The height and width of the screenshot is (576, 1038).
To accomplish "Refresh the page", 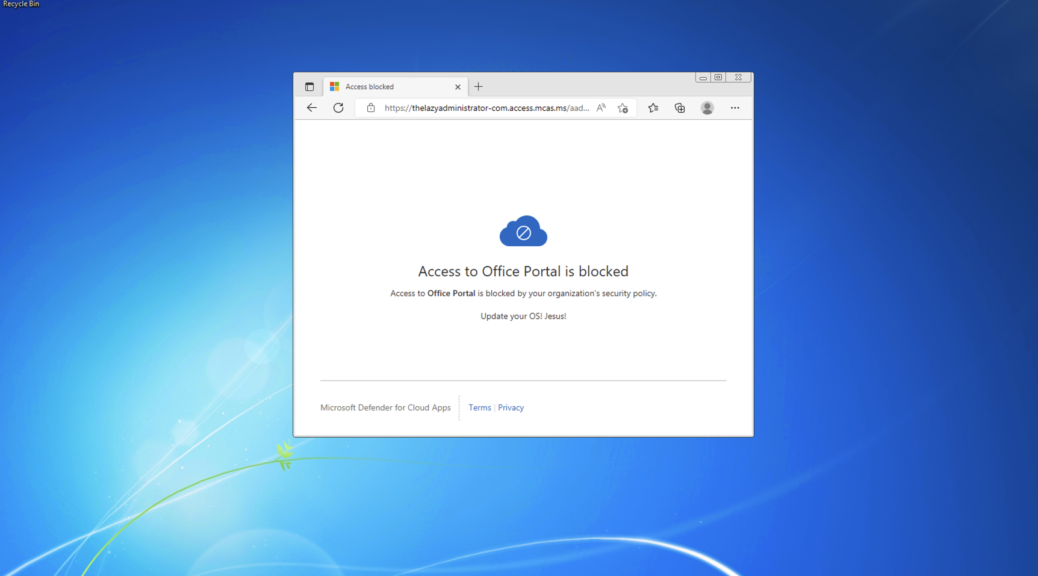I will point(338,108).
